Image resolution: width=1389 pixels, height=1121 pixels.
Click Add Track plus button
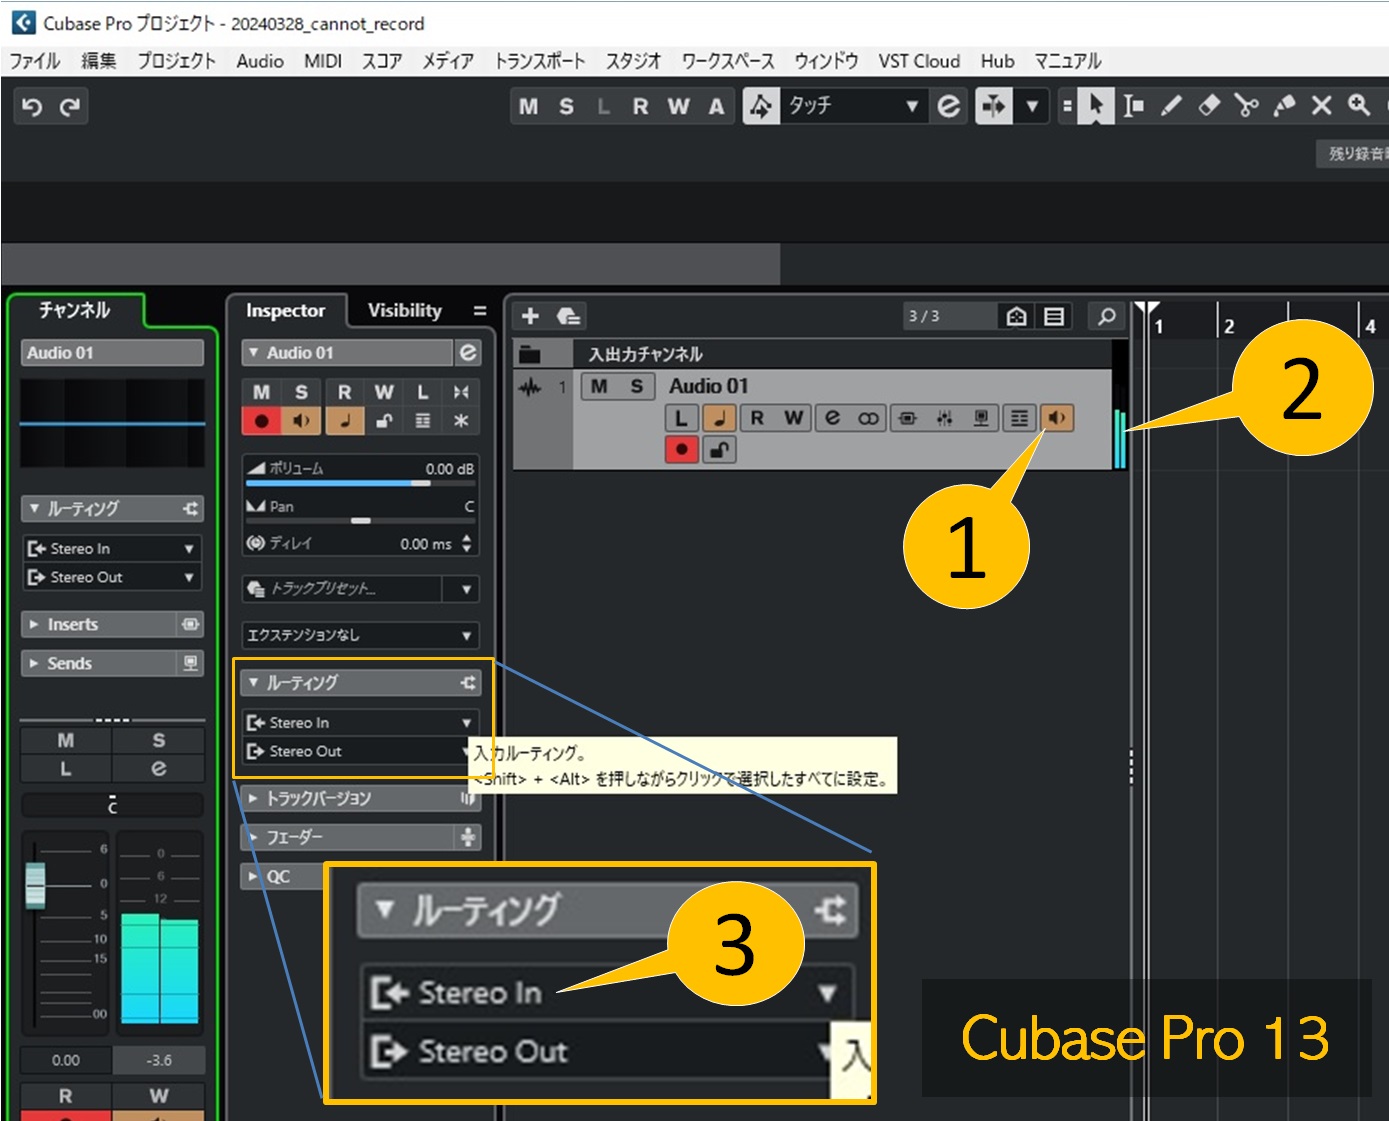pos(530,316)
